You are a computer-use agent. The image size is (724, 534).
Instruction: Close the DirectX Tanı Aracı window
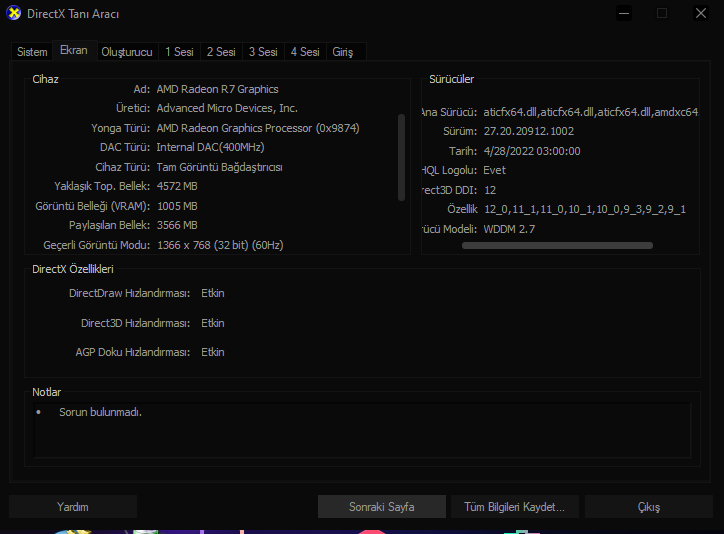click(x=701, y=13)
